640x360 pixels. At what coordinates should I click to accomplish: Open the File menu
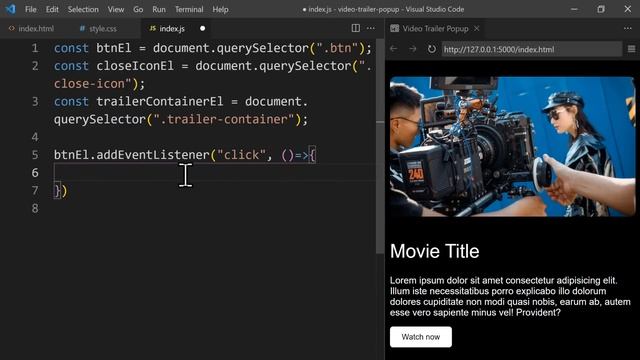tap(31, 9)
